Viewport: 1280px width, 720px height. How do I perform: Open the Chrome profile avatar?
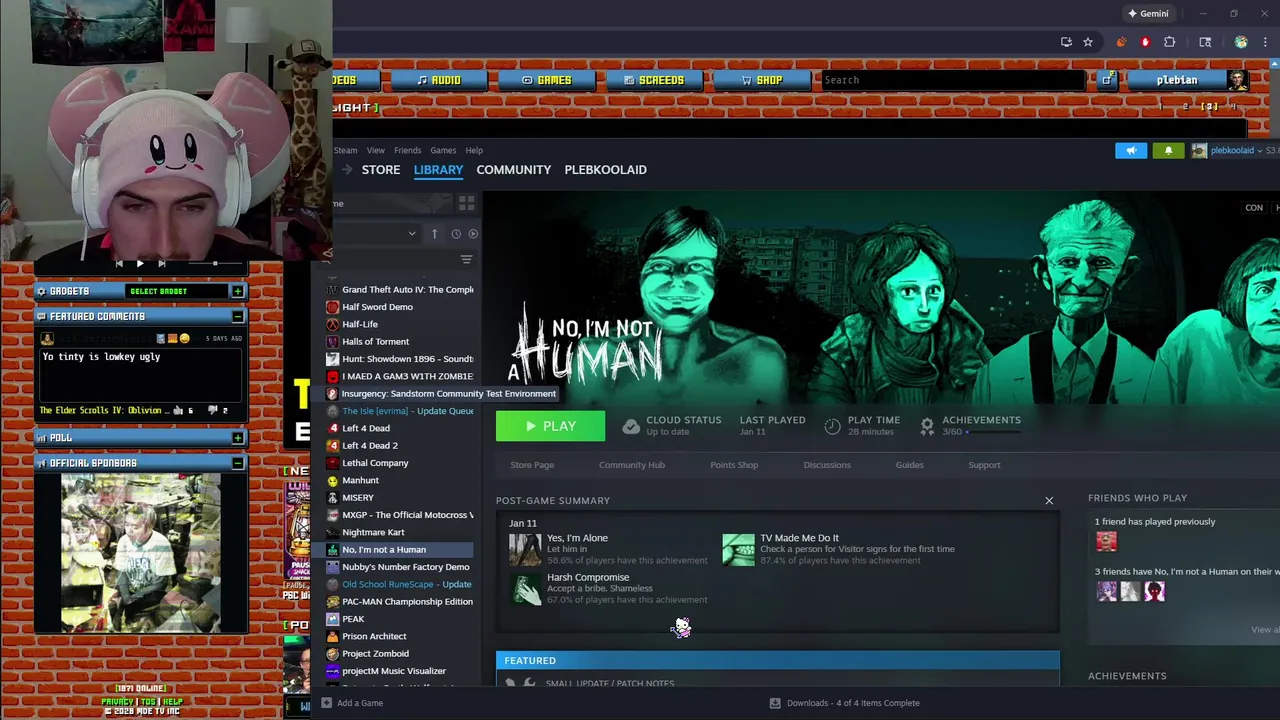coord(1241,42)
